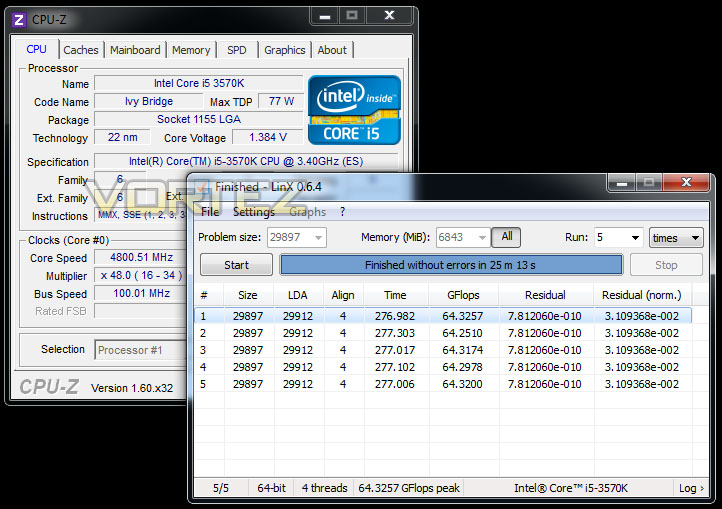Screen dimensions: 722x509
Task: Sort by the Size column header
Action: click(x=248, y=295)
